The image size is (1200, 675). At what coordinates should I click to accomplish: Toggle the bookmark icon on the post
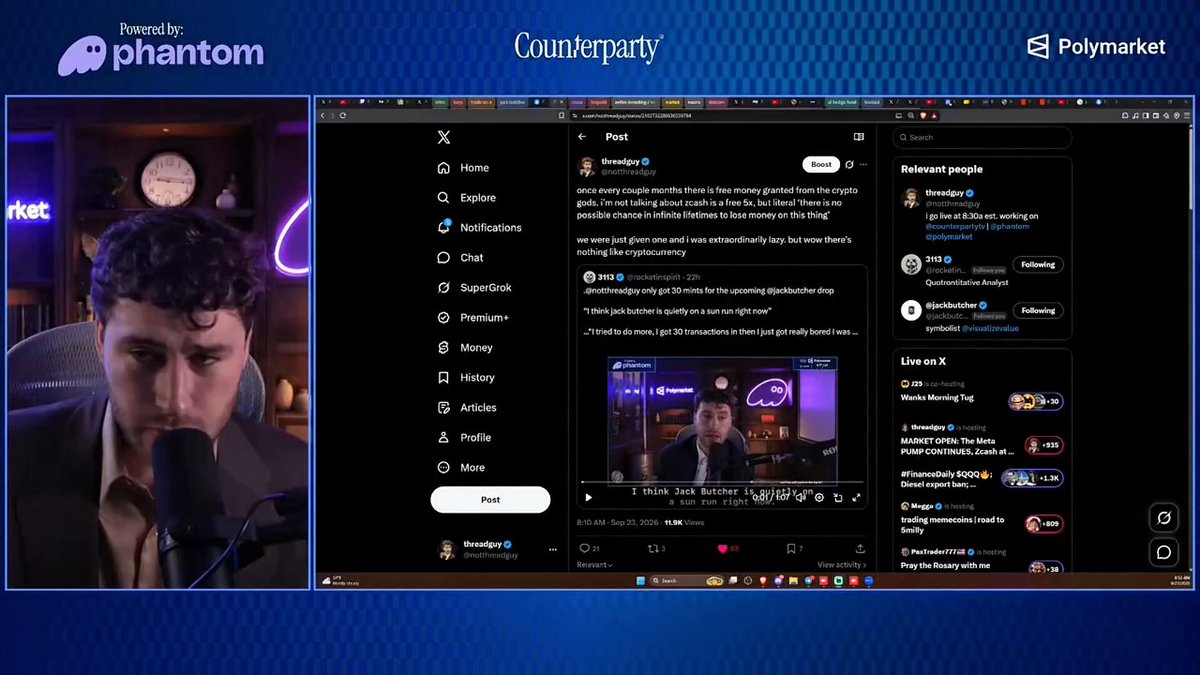[790, 548]
